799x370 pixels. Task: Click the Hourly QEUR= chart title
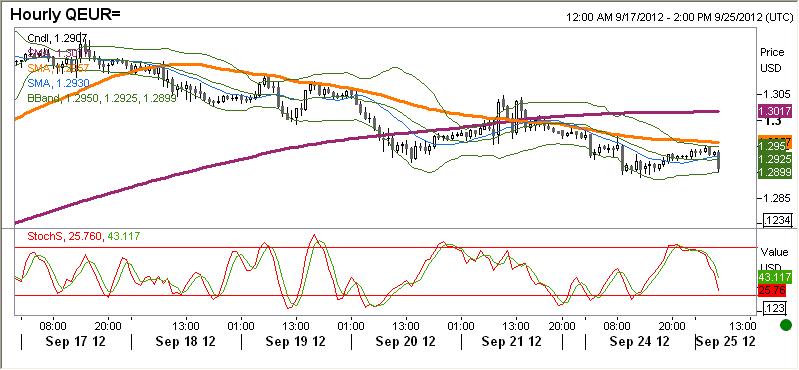[65, 15]
